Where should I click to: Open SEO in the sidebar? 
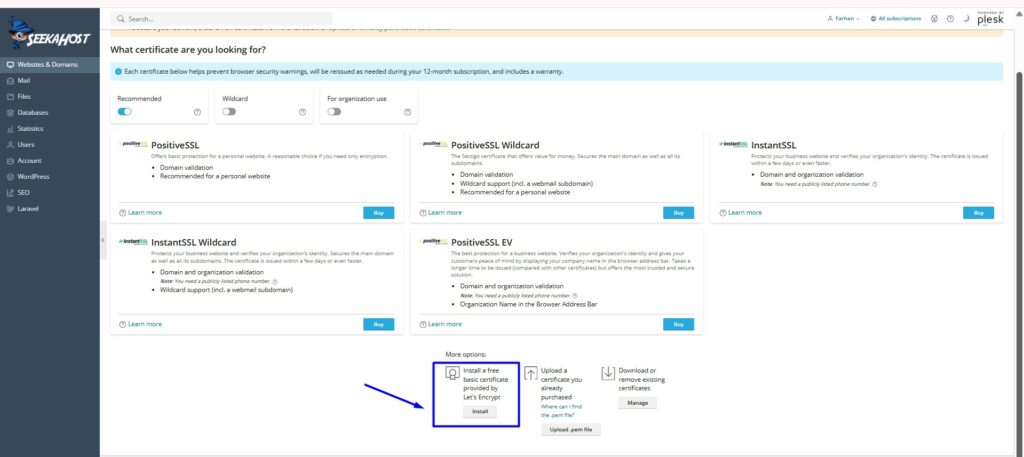coord(50,193)
